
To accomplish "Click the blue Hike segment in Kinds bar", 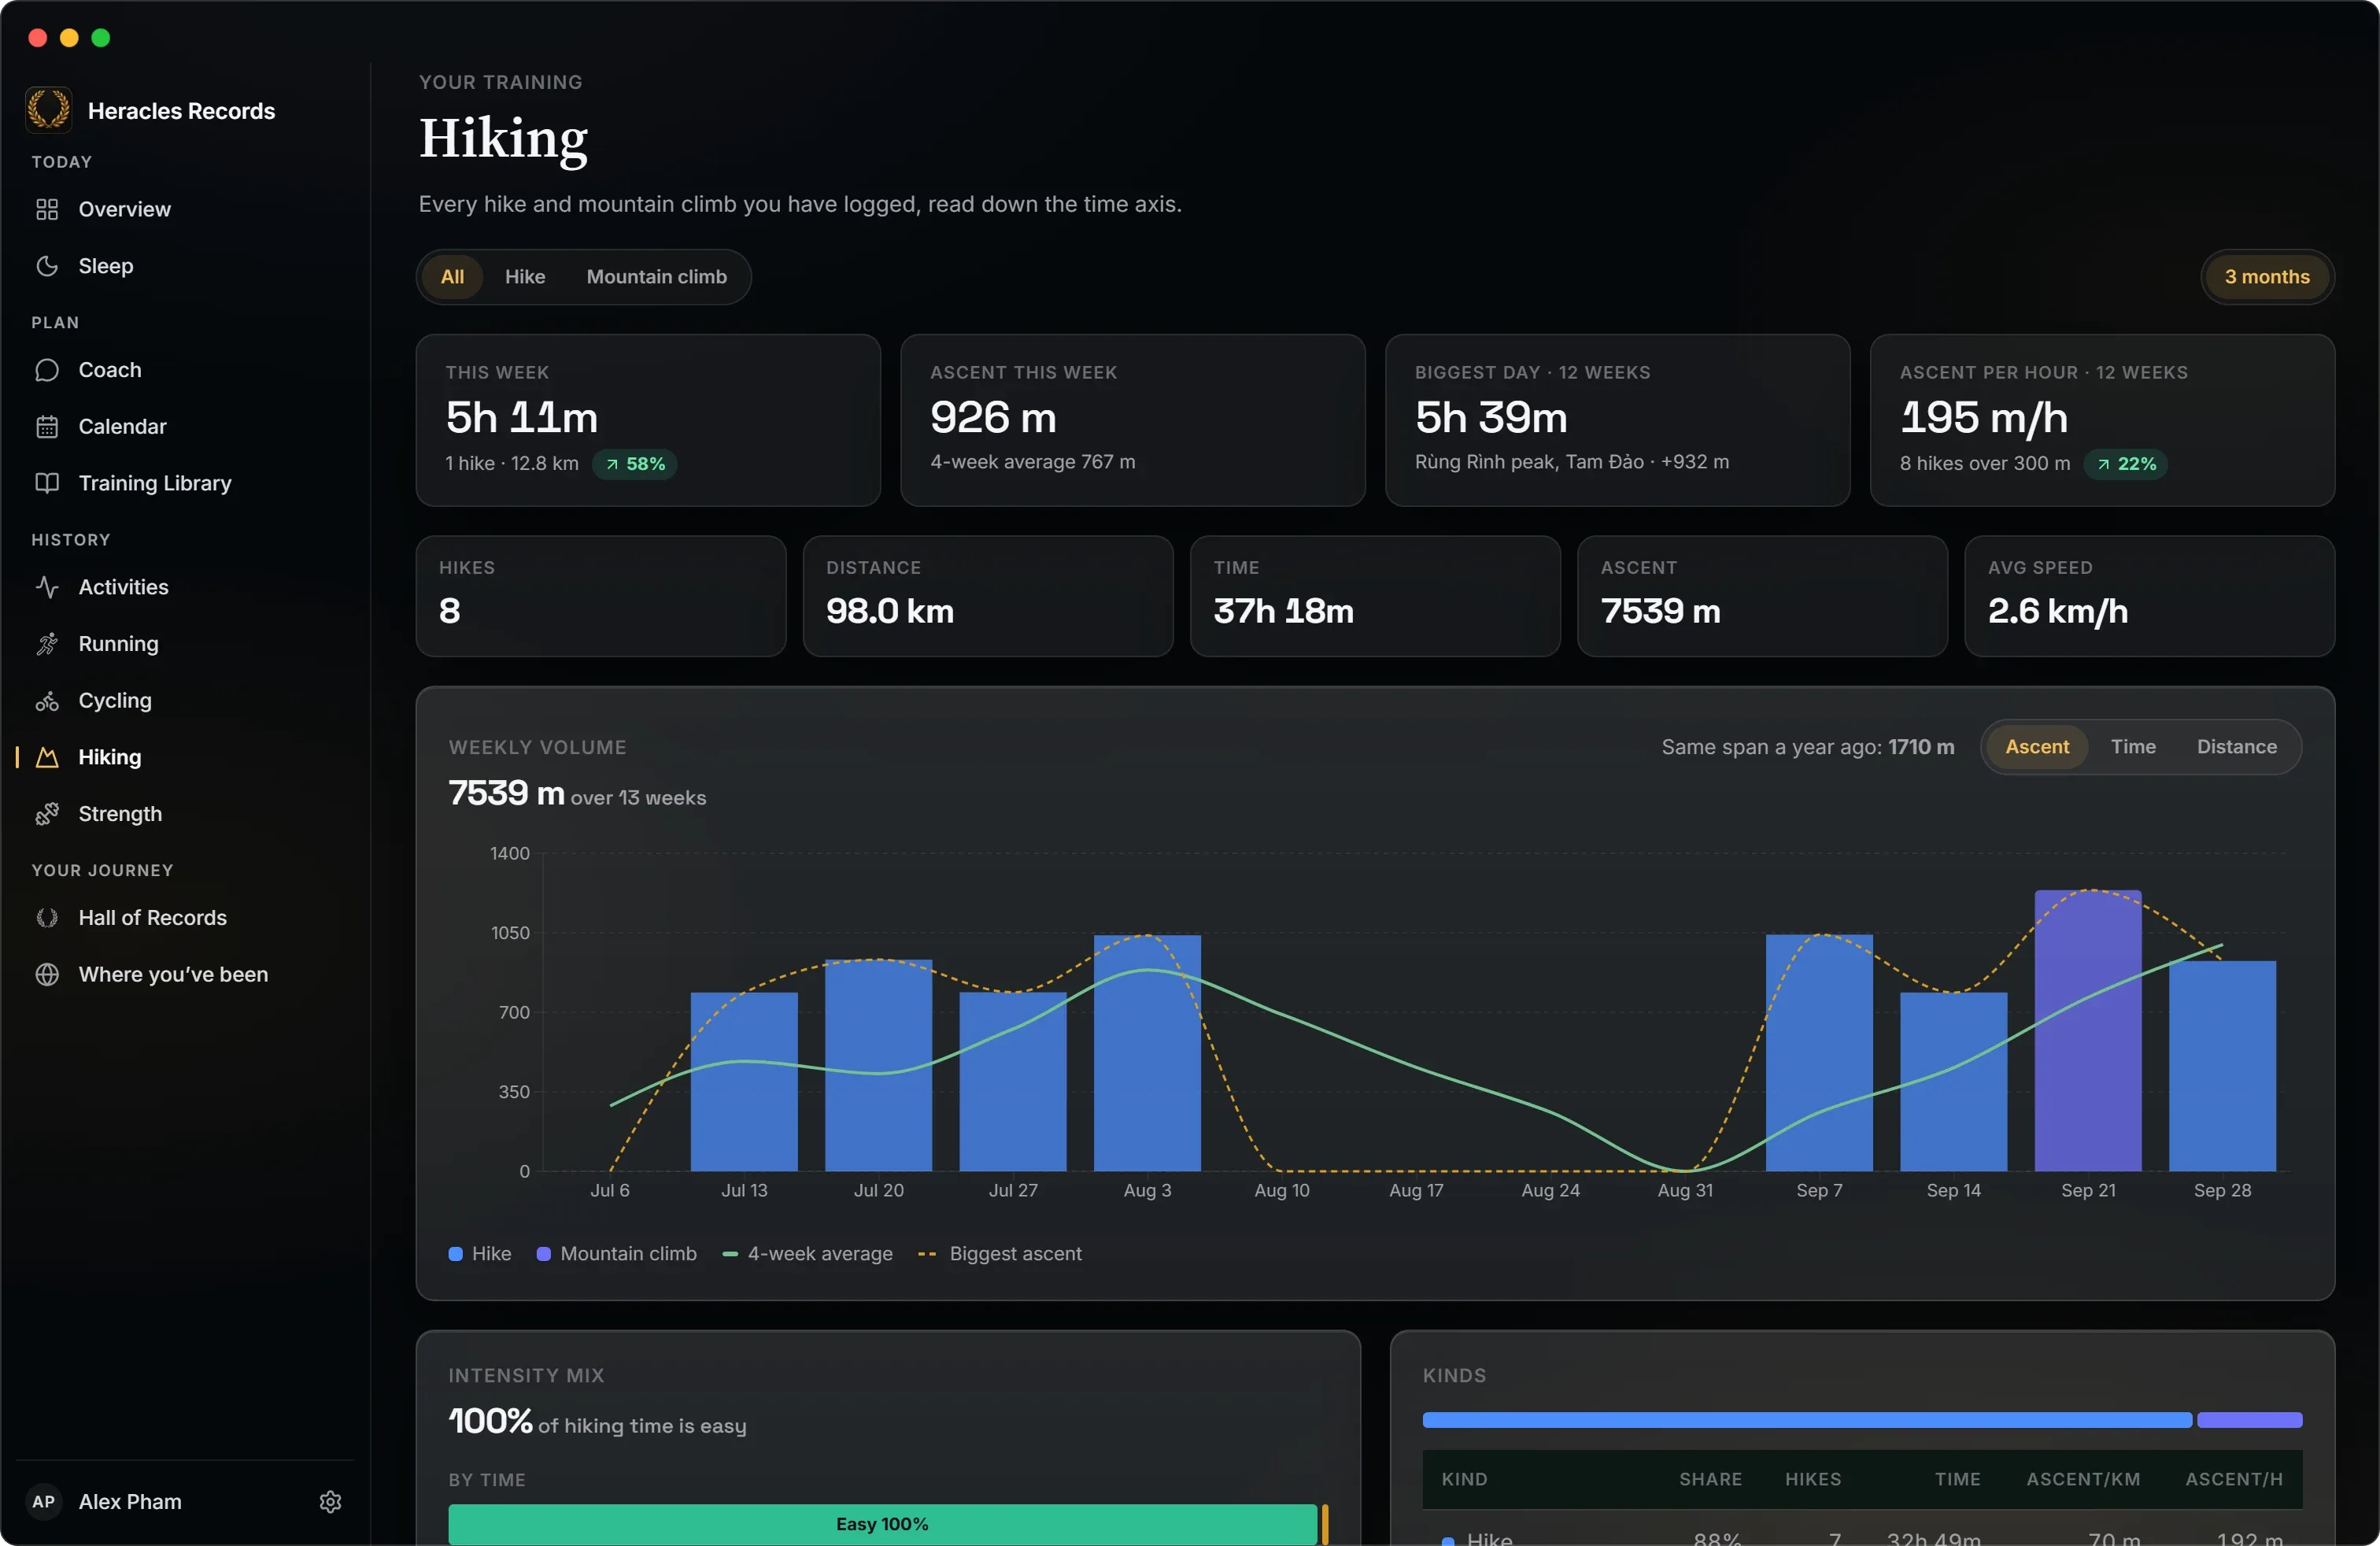I will coord(1807,1420).
